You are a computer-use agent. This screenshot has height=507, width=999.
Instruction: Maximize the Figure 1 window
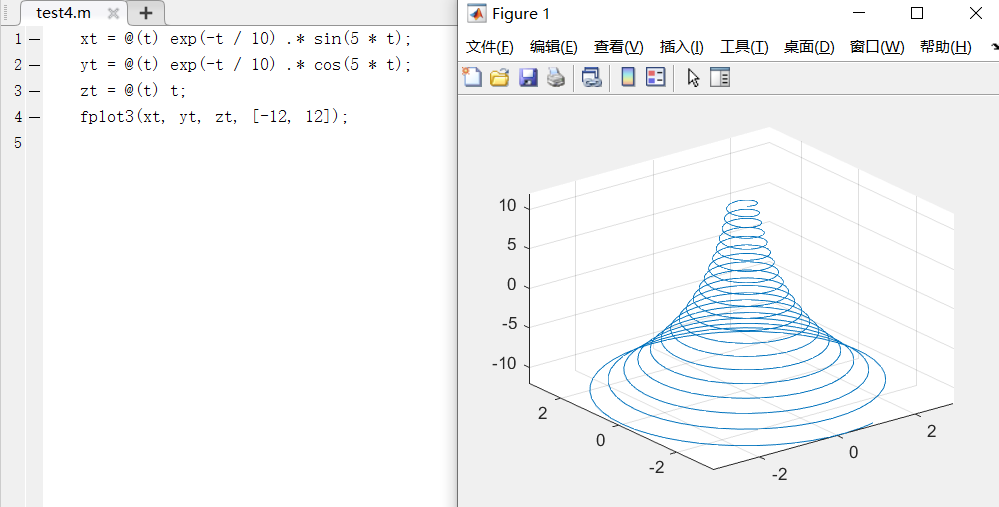point(917,13)
